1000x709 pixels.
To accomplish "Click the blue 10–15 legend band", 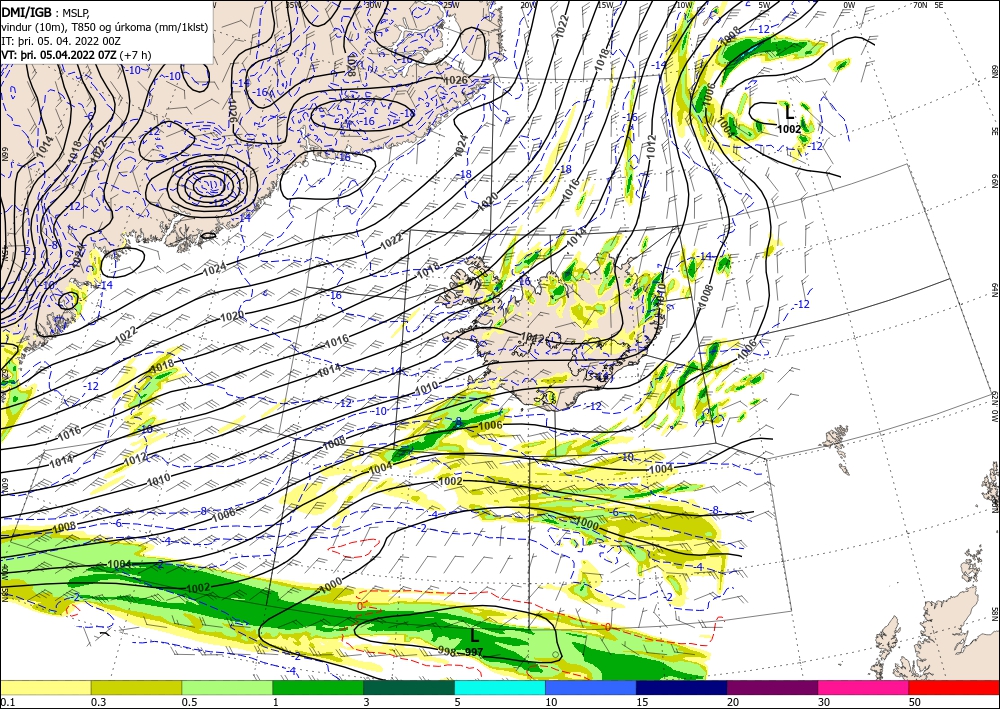I will tap(591, 687).
